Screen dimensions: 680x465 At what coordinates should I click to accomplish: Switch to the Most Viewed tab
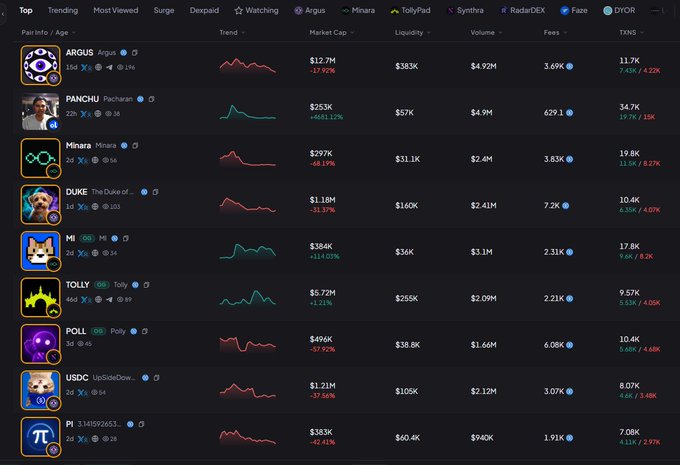[116, 10]
